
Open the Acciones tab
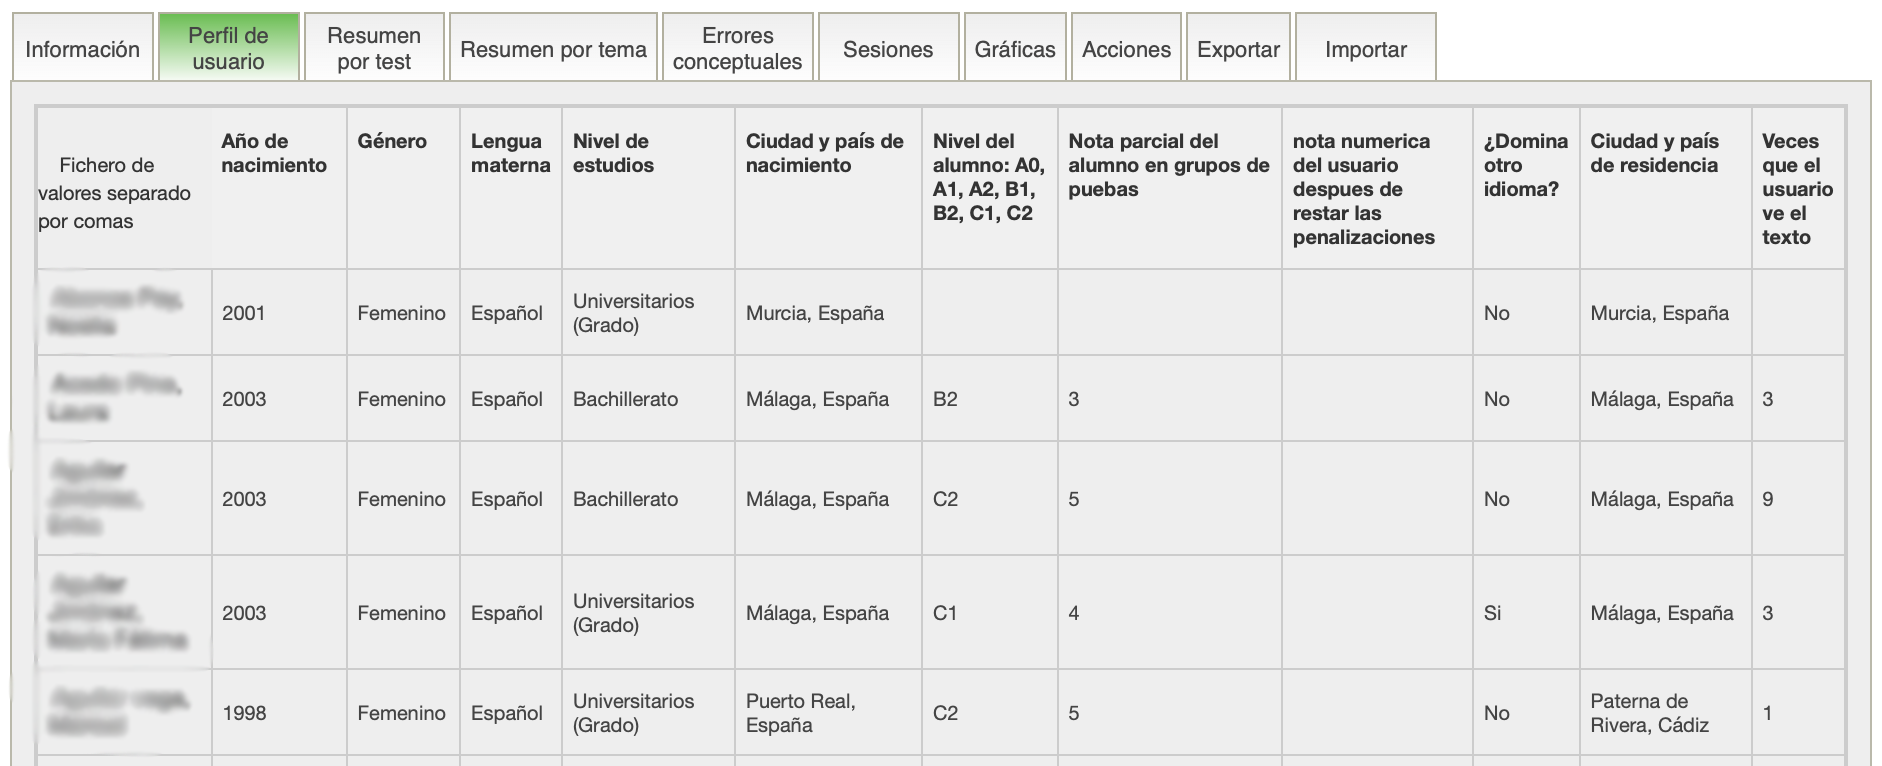click(x=1126, y=49)
